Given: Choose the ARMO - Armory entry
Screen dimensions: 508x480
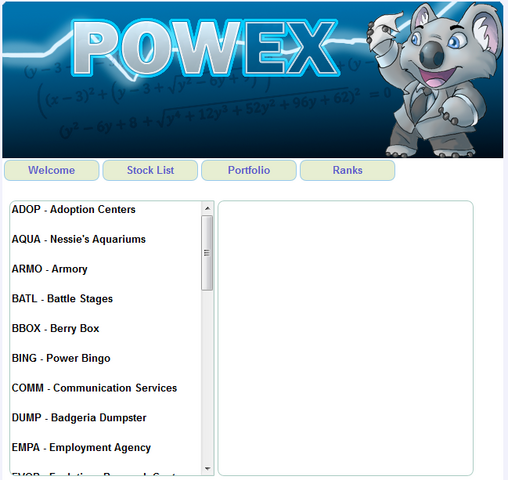Looking at the screenshot, I should point(50,269).
